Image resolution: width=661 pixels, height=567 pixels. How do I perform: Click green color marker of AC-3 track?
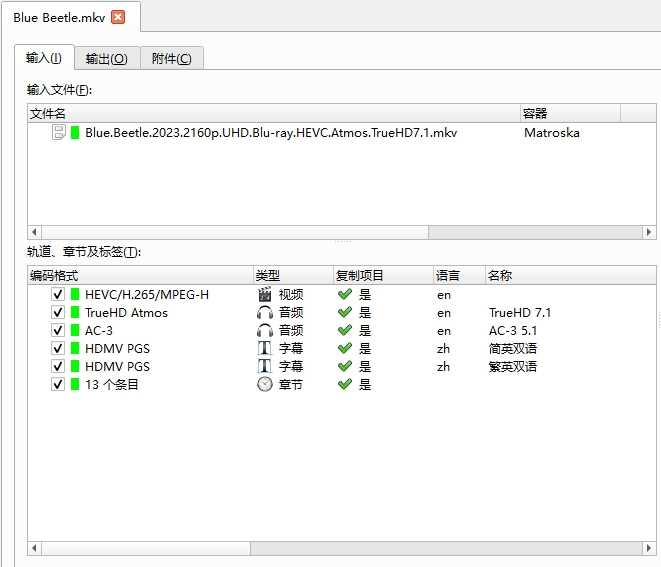pyautogui.click(x=75, y=331)
